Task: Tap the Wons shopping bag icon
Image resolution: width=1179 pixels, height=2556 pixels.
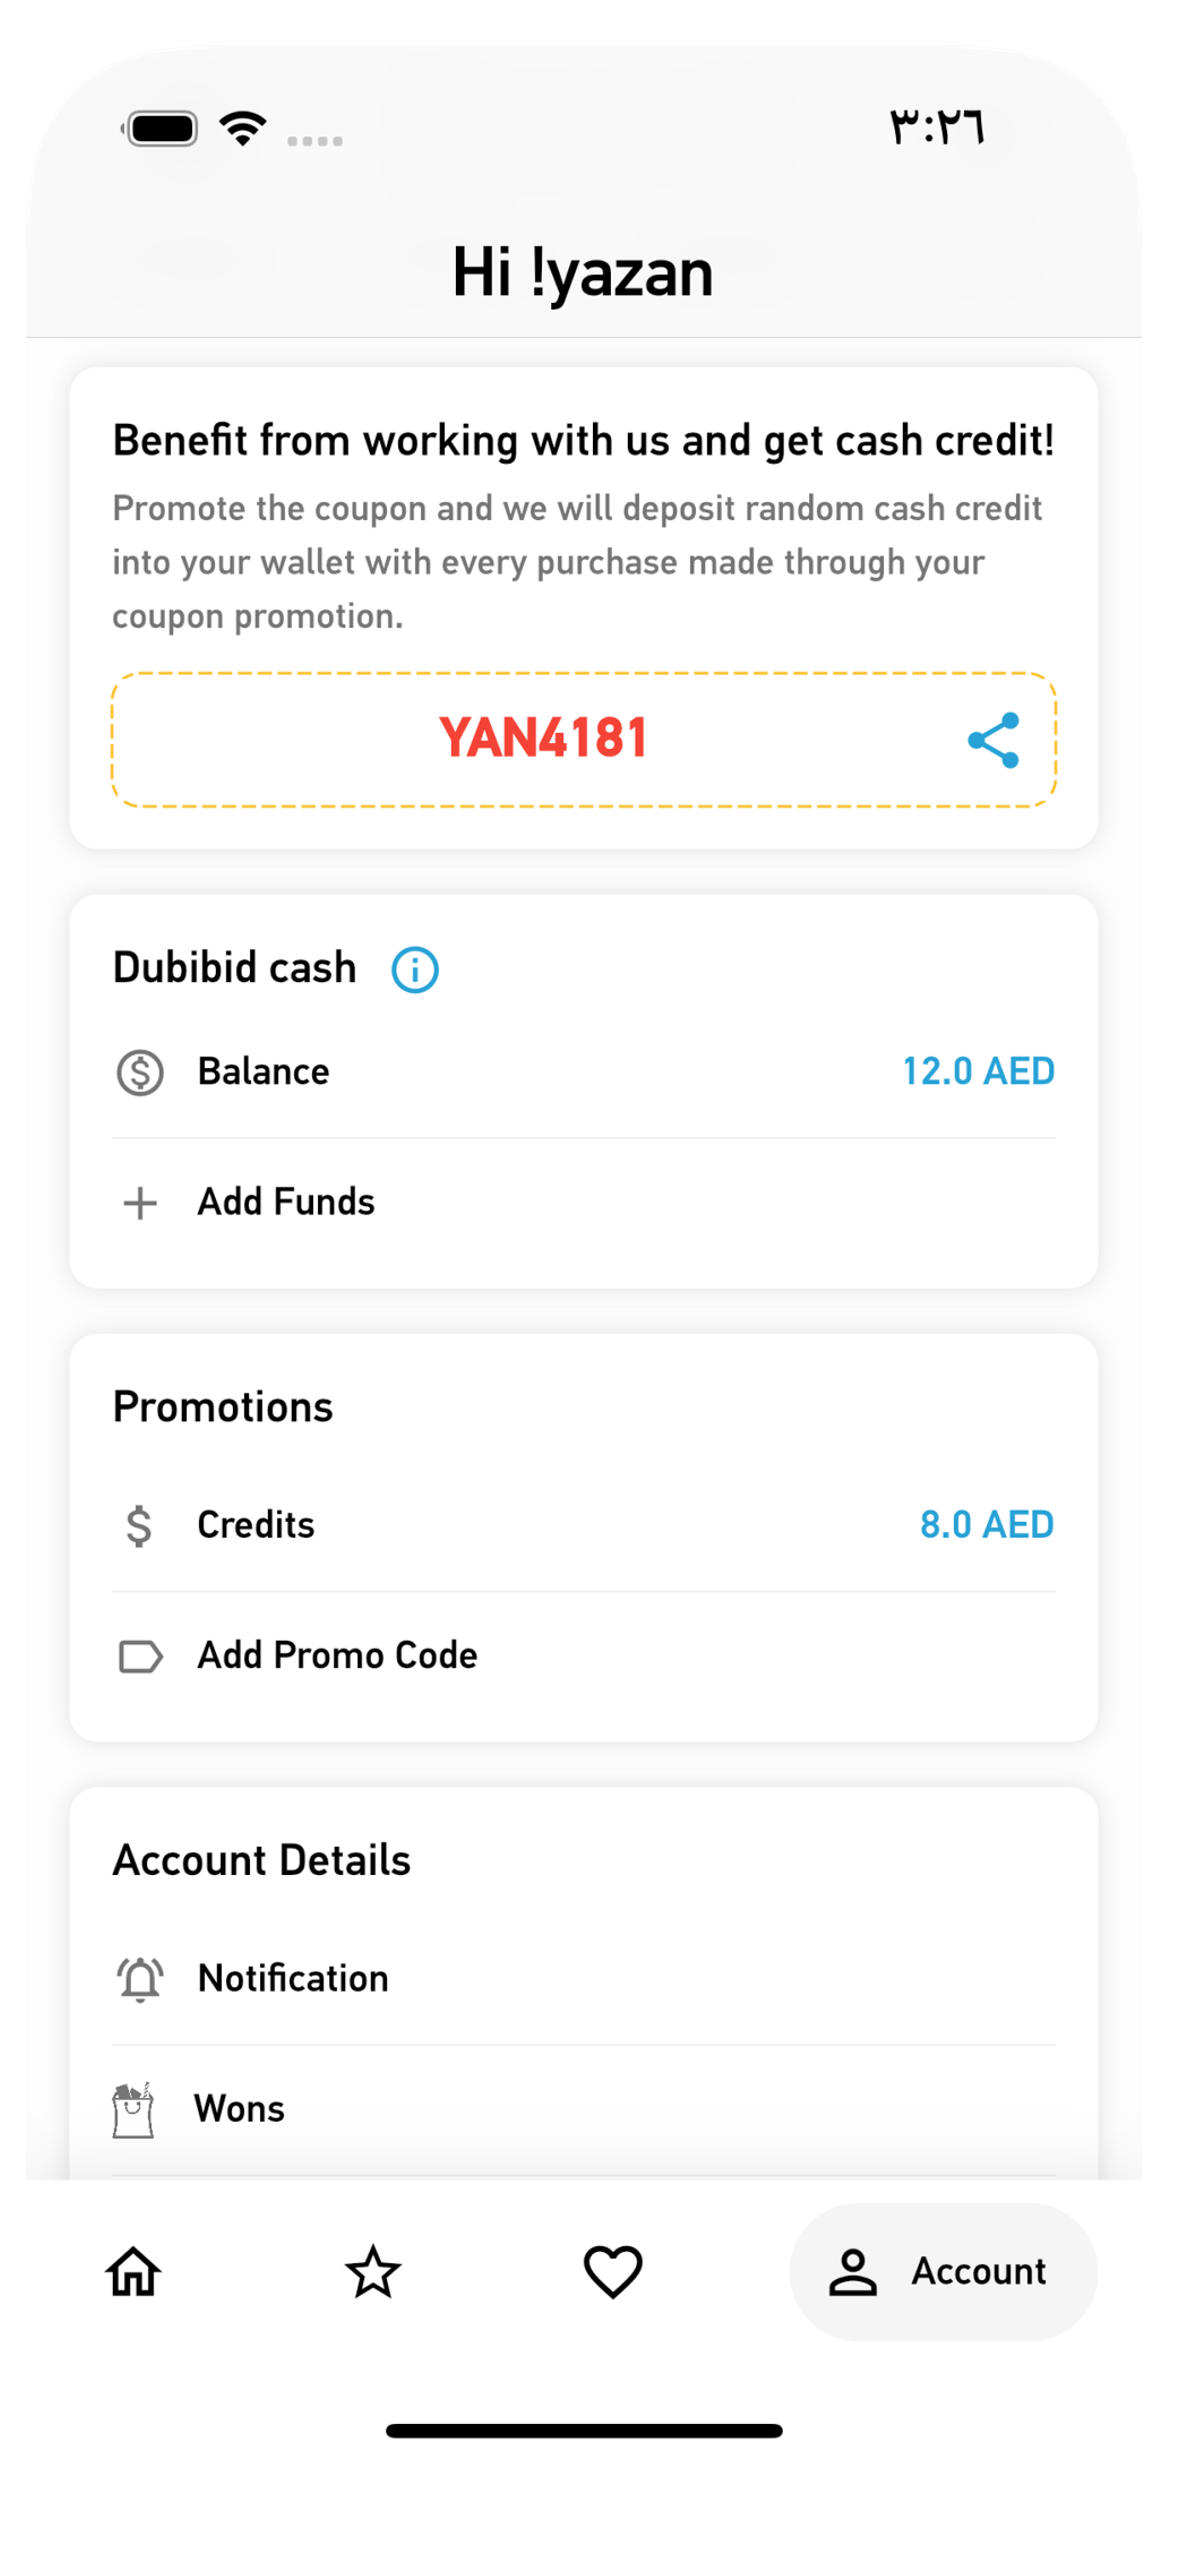Action: click(133, 2109)
